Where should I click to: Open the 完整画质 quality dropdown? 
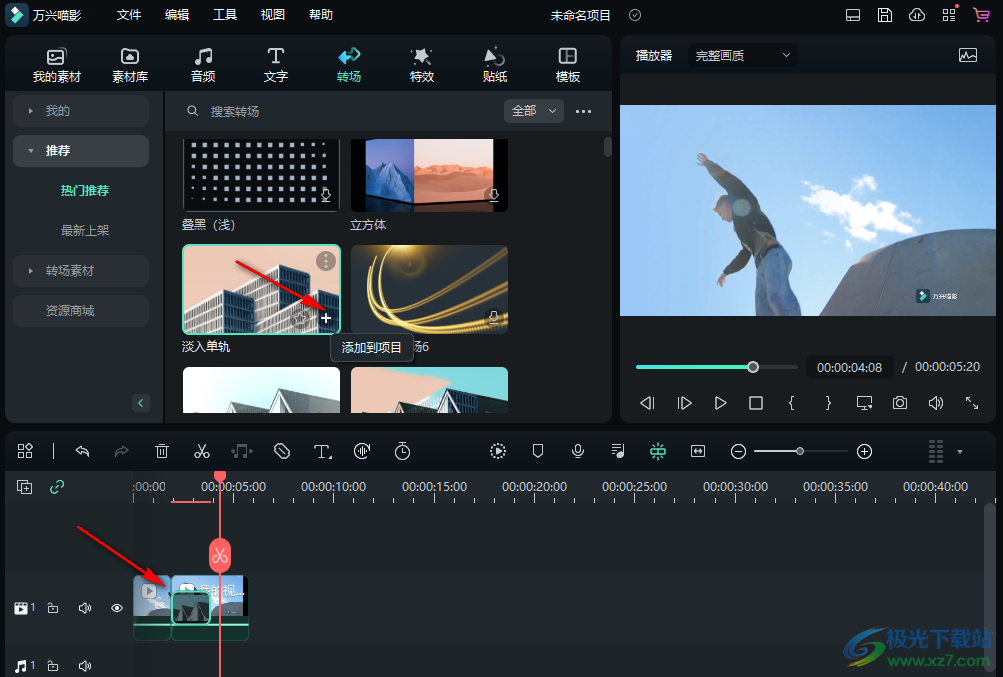coord(742,56)
